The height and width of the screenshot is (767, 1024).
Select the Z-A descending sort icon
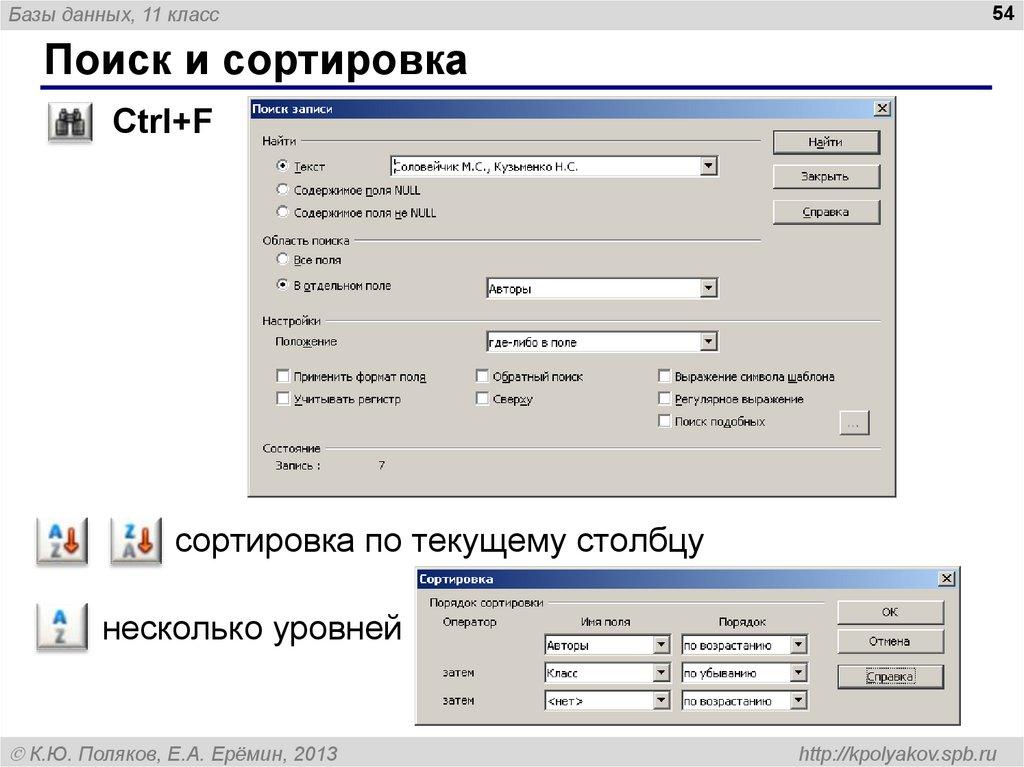(137, 537)
